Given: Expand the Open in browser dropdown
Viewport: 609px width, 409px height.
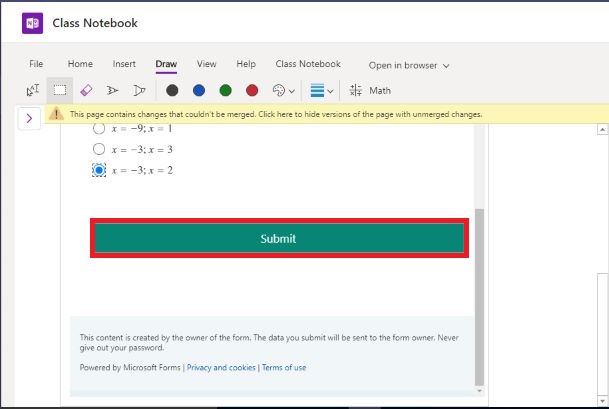Looking at the screenshot, I should tap(409, 66).
